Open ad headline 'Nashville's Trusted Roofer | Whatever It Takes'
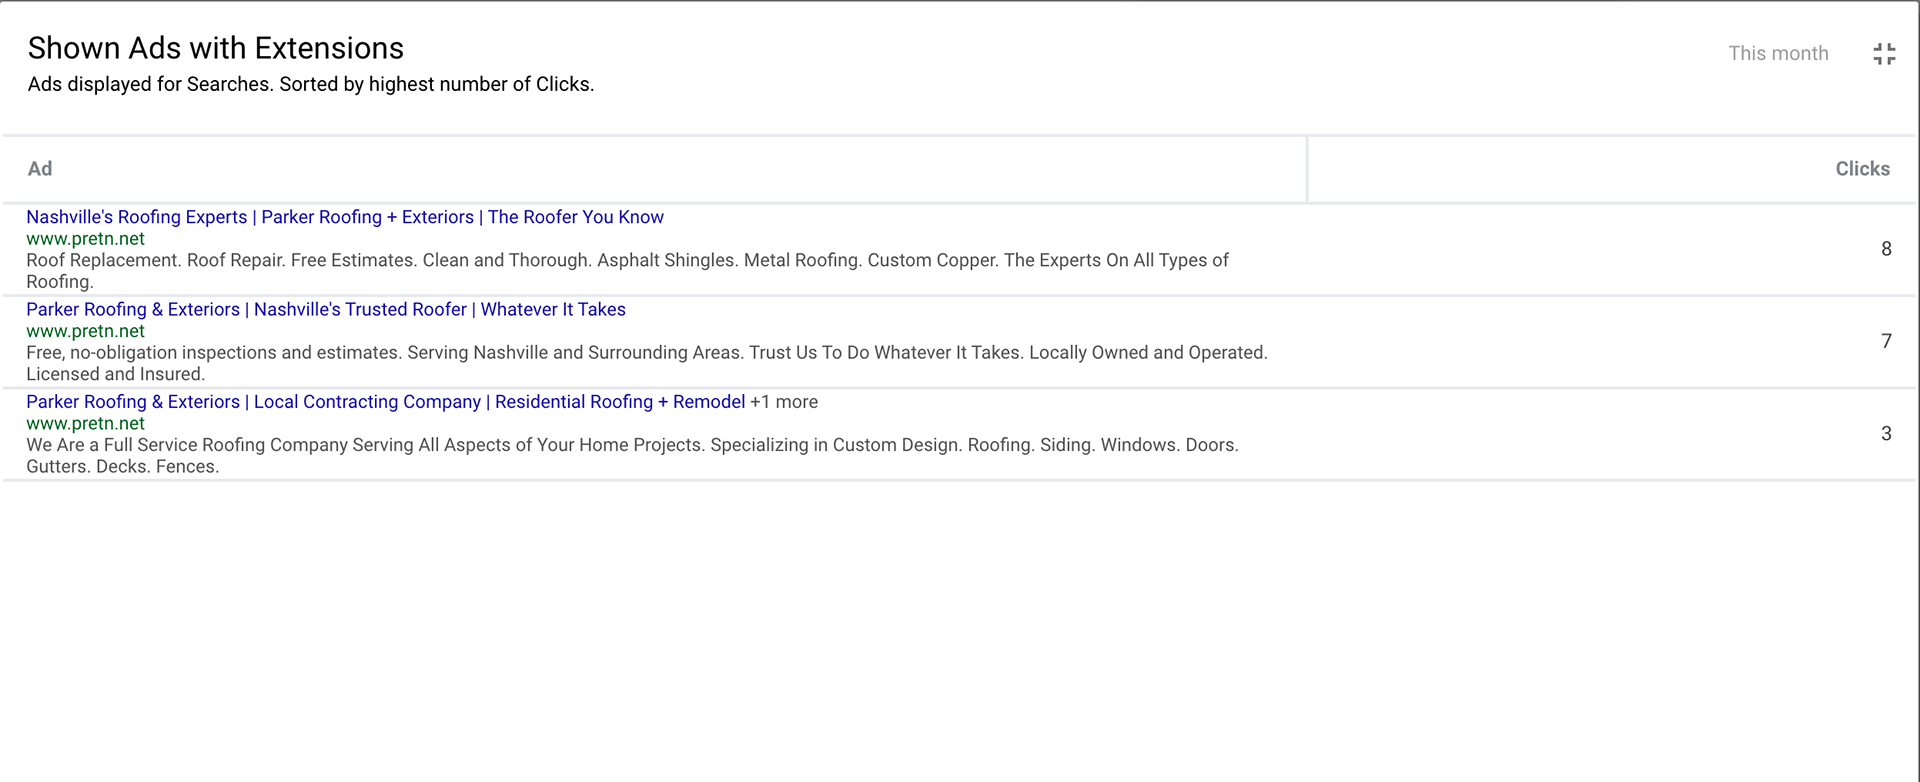The width and height of the screenshot is (1920, 782). (x=326, y=309)
